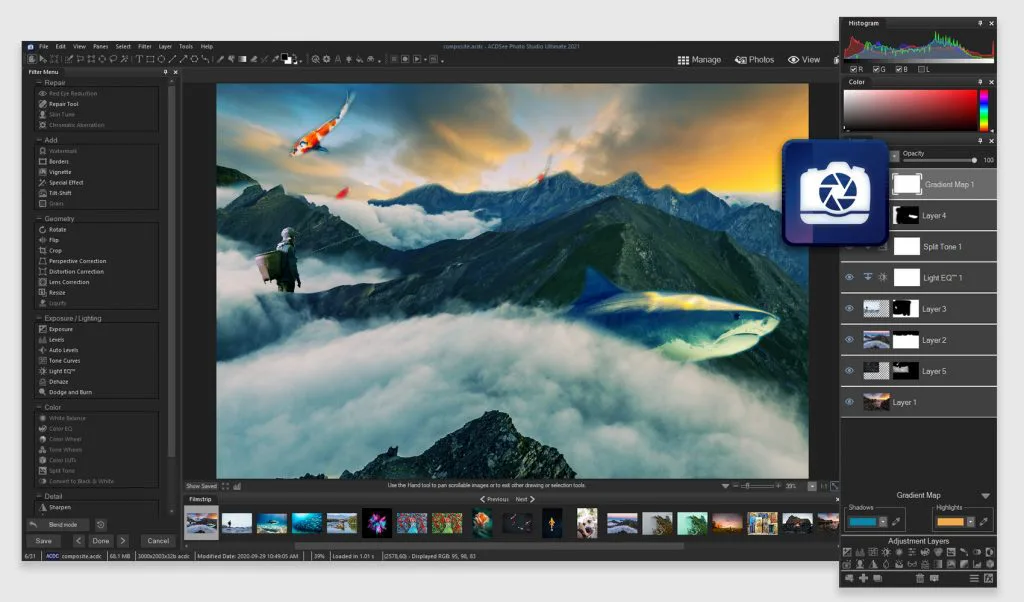Click the Shadows blue color swatch
The width and height of the screenshot is (1024, 602).
coord(863,522)
